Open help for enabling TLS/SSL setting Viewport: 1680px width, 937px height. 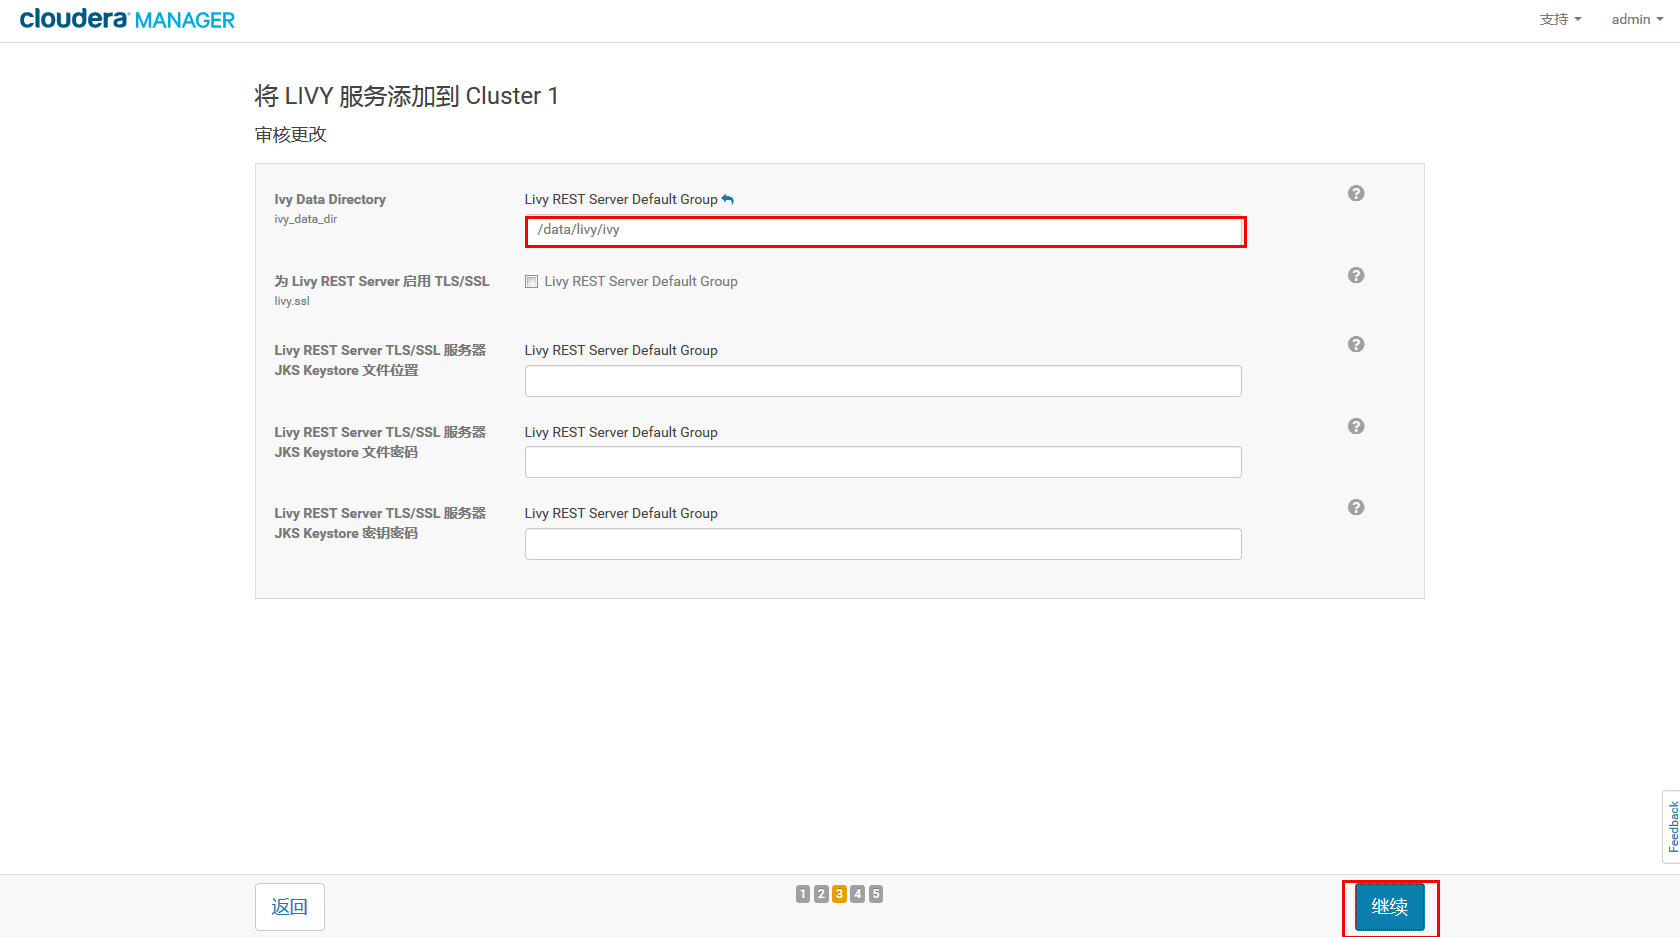(x=1356, y=275)
